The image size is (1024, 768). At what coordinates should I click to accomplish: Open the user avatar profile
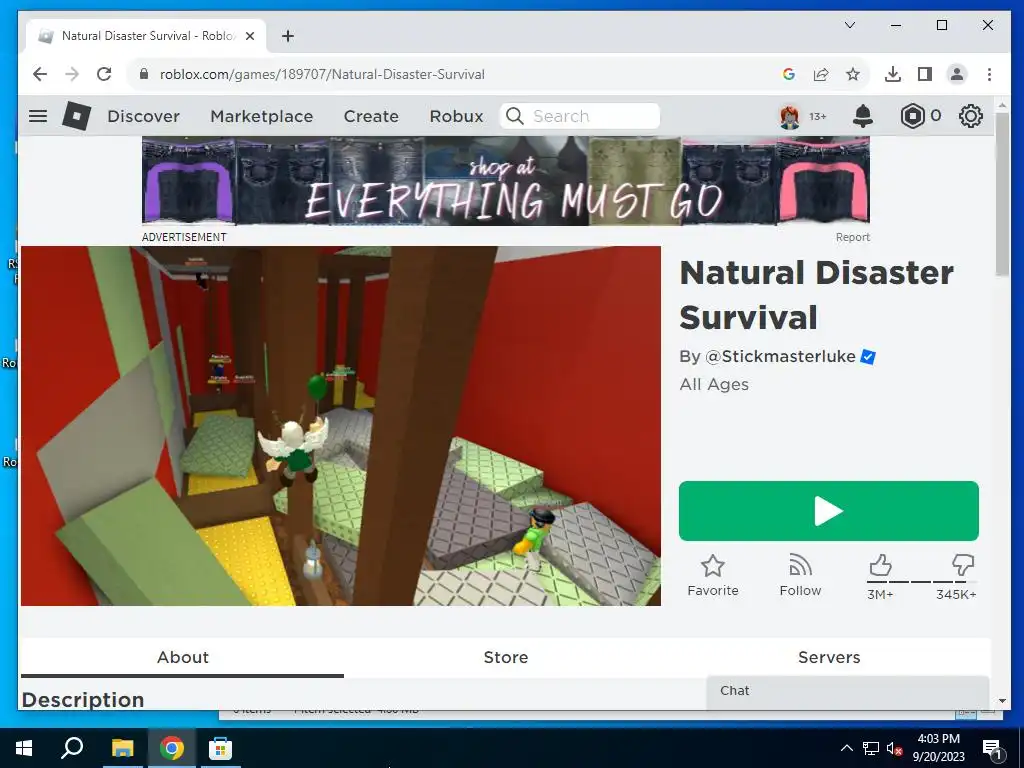[x=790, y=116]
